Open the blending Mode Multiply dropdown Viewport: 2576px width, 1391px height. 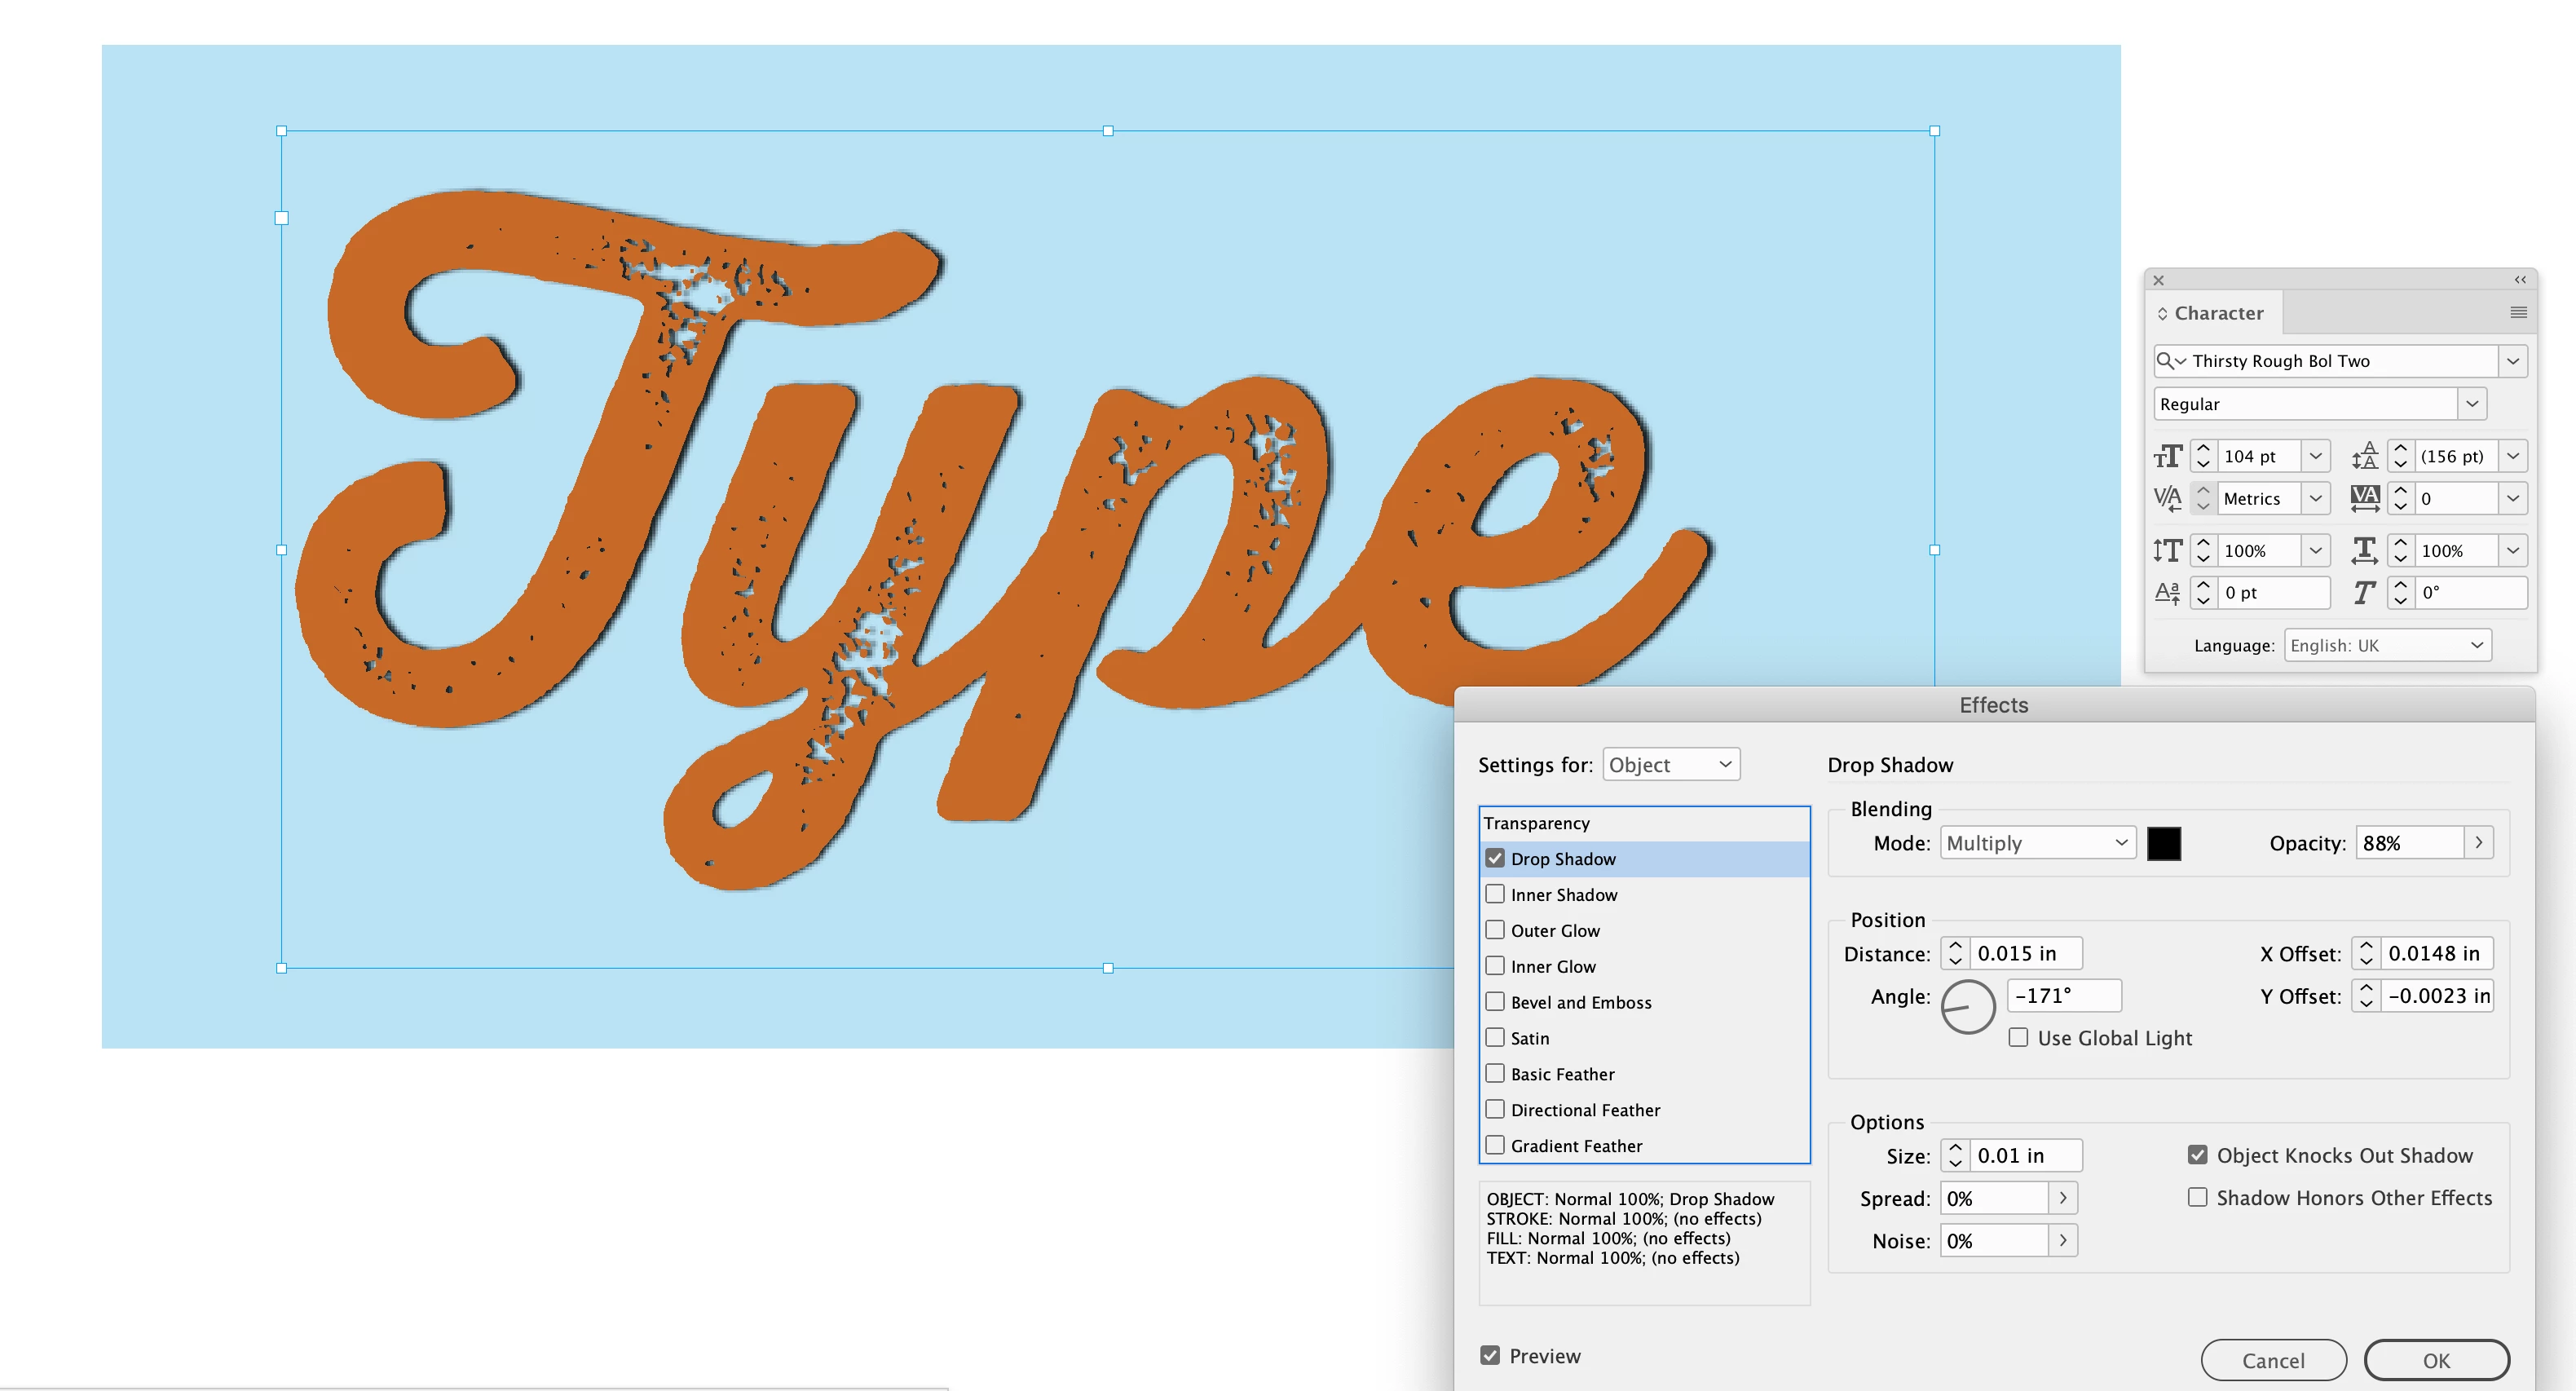(x=2037, y=843)
